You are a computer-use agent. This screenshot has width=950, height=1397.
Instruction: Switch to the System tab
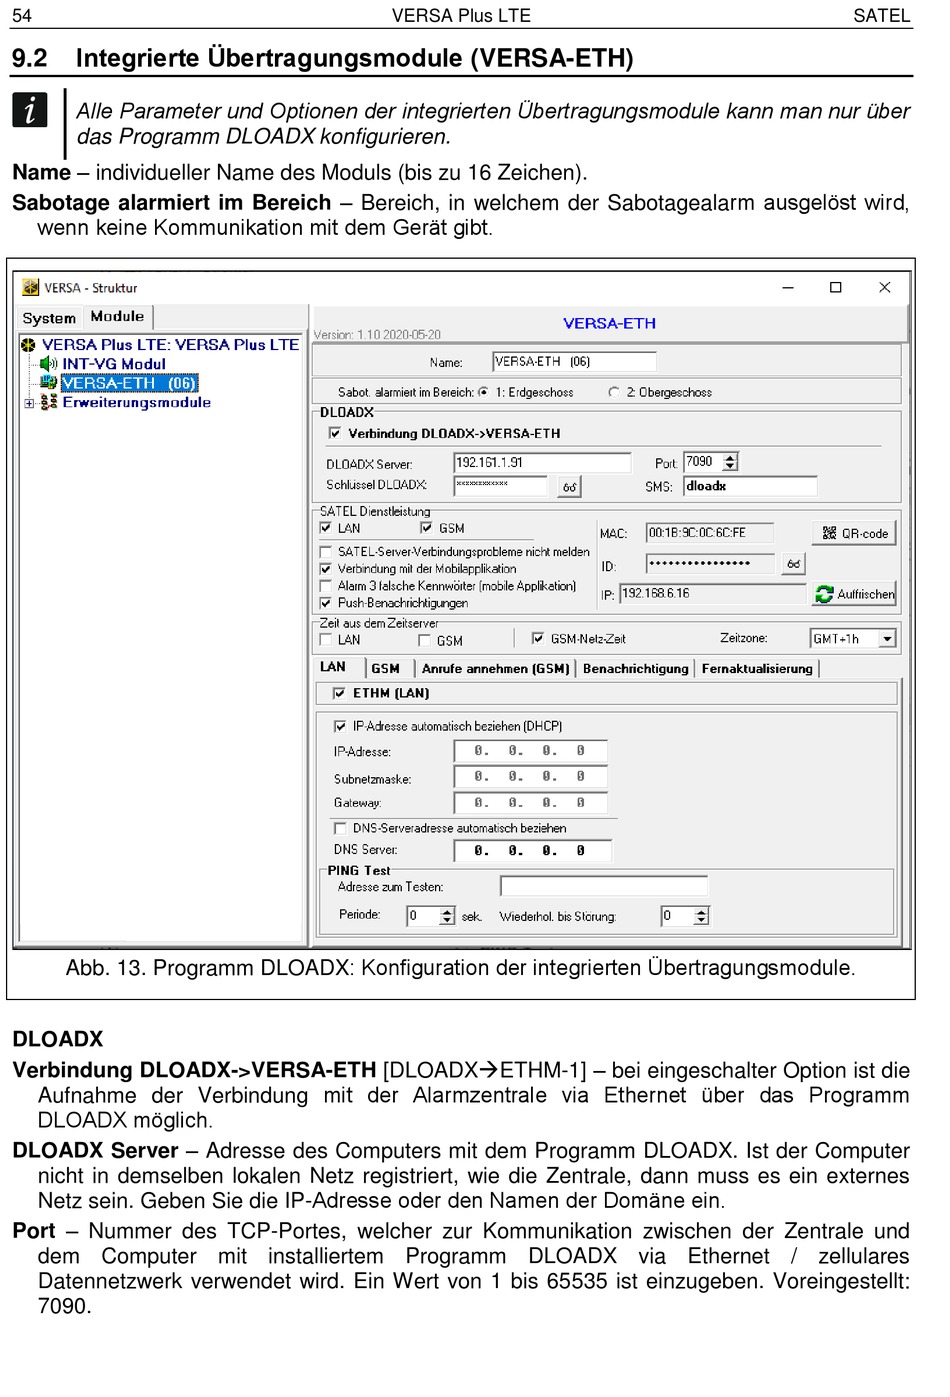coord(49,318)
